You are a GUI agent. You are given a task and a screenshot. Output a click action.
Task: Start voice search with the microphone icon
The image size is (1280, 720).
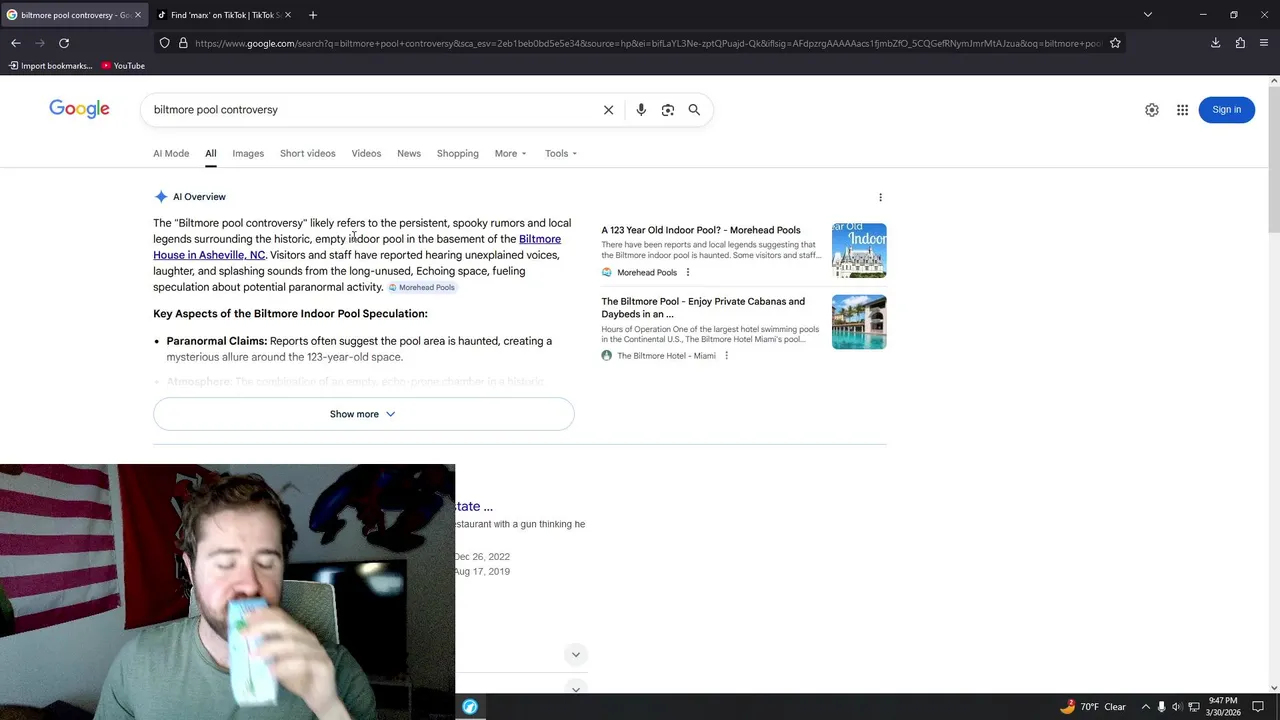tap(641, 110)
